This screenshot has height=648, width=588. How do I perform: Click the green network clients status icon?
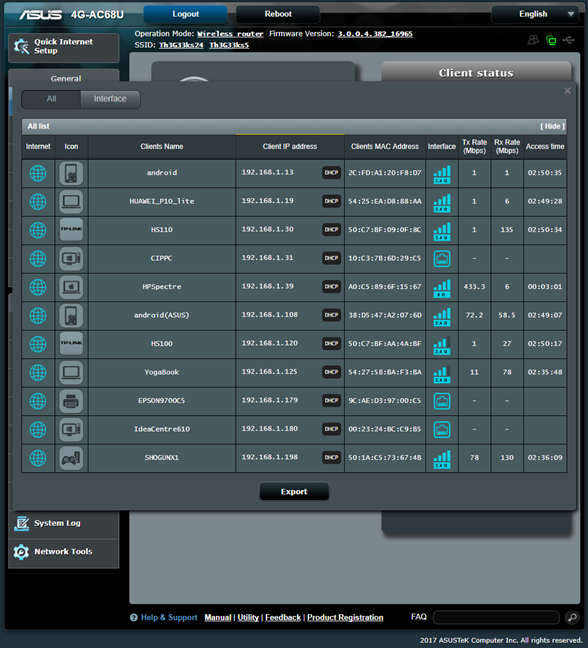[551, 40]
